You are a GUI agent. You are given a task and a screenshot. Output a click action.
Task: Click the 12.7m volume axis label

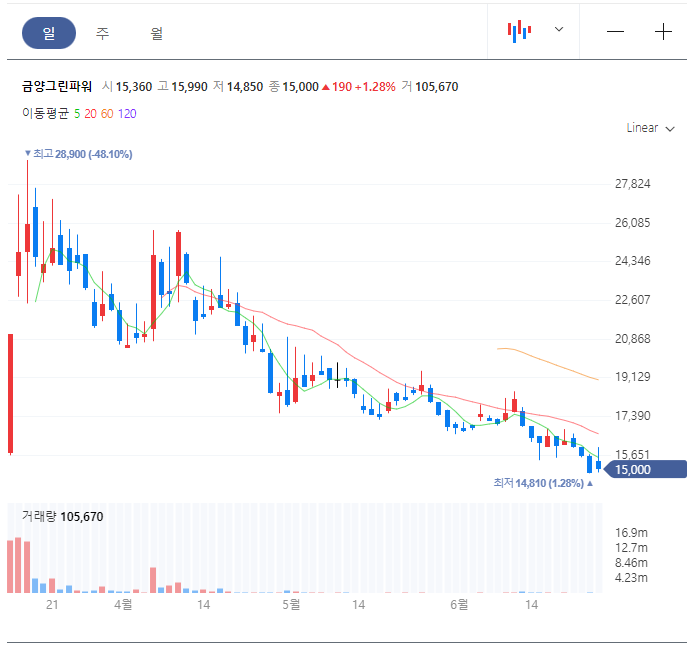click(631, 548)
